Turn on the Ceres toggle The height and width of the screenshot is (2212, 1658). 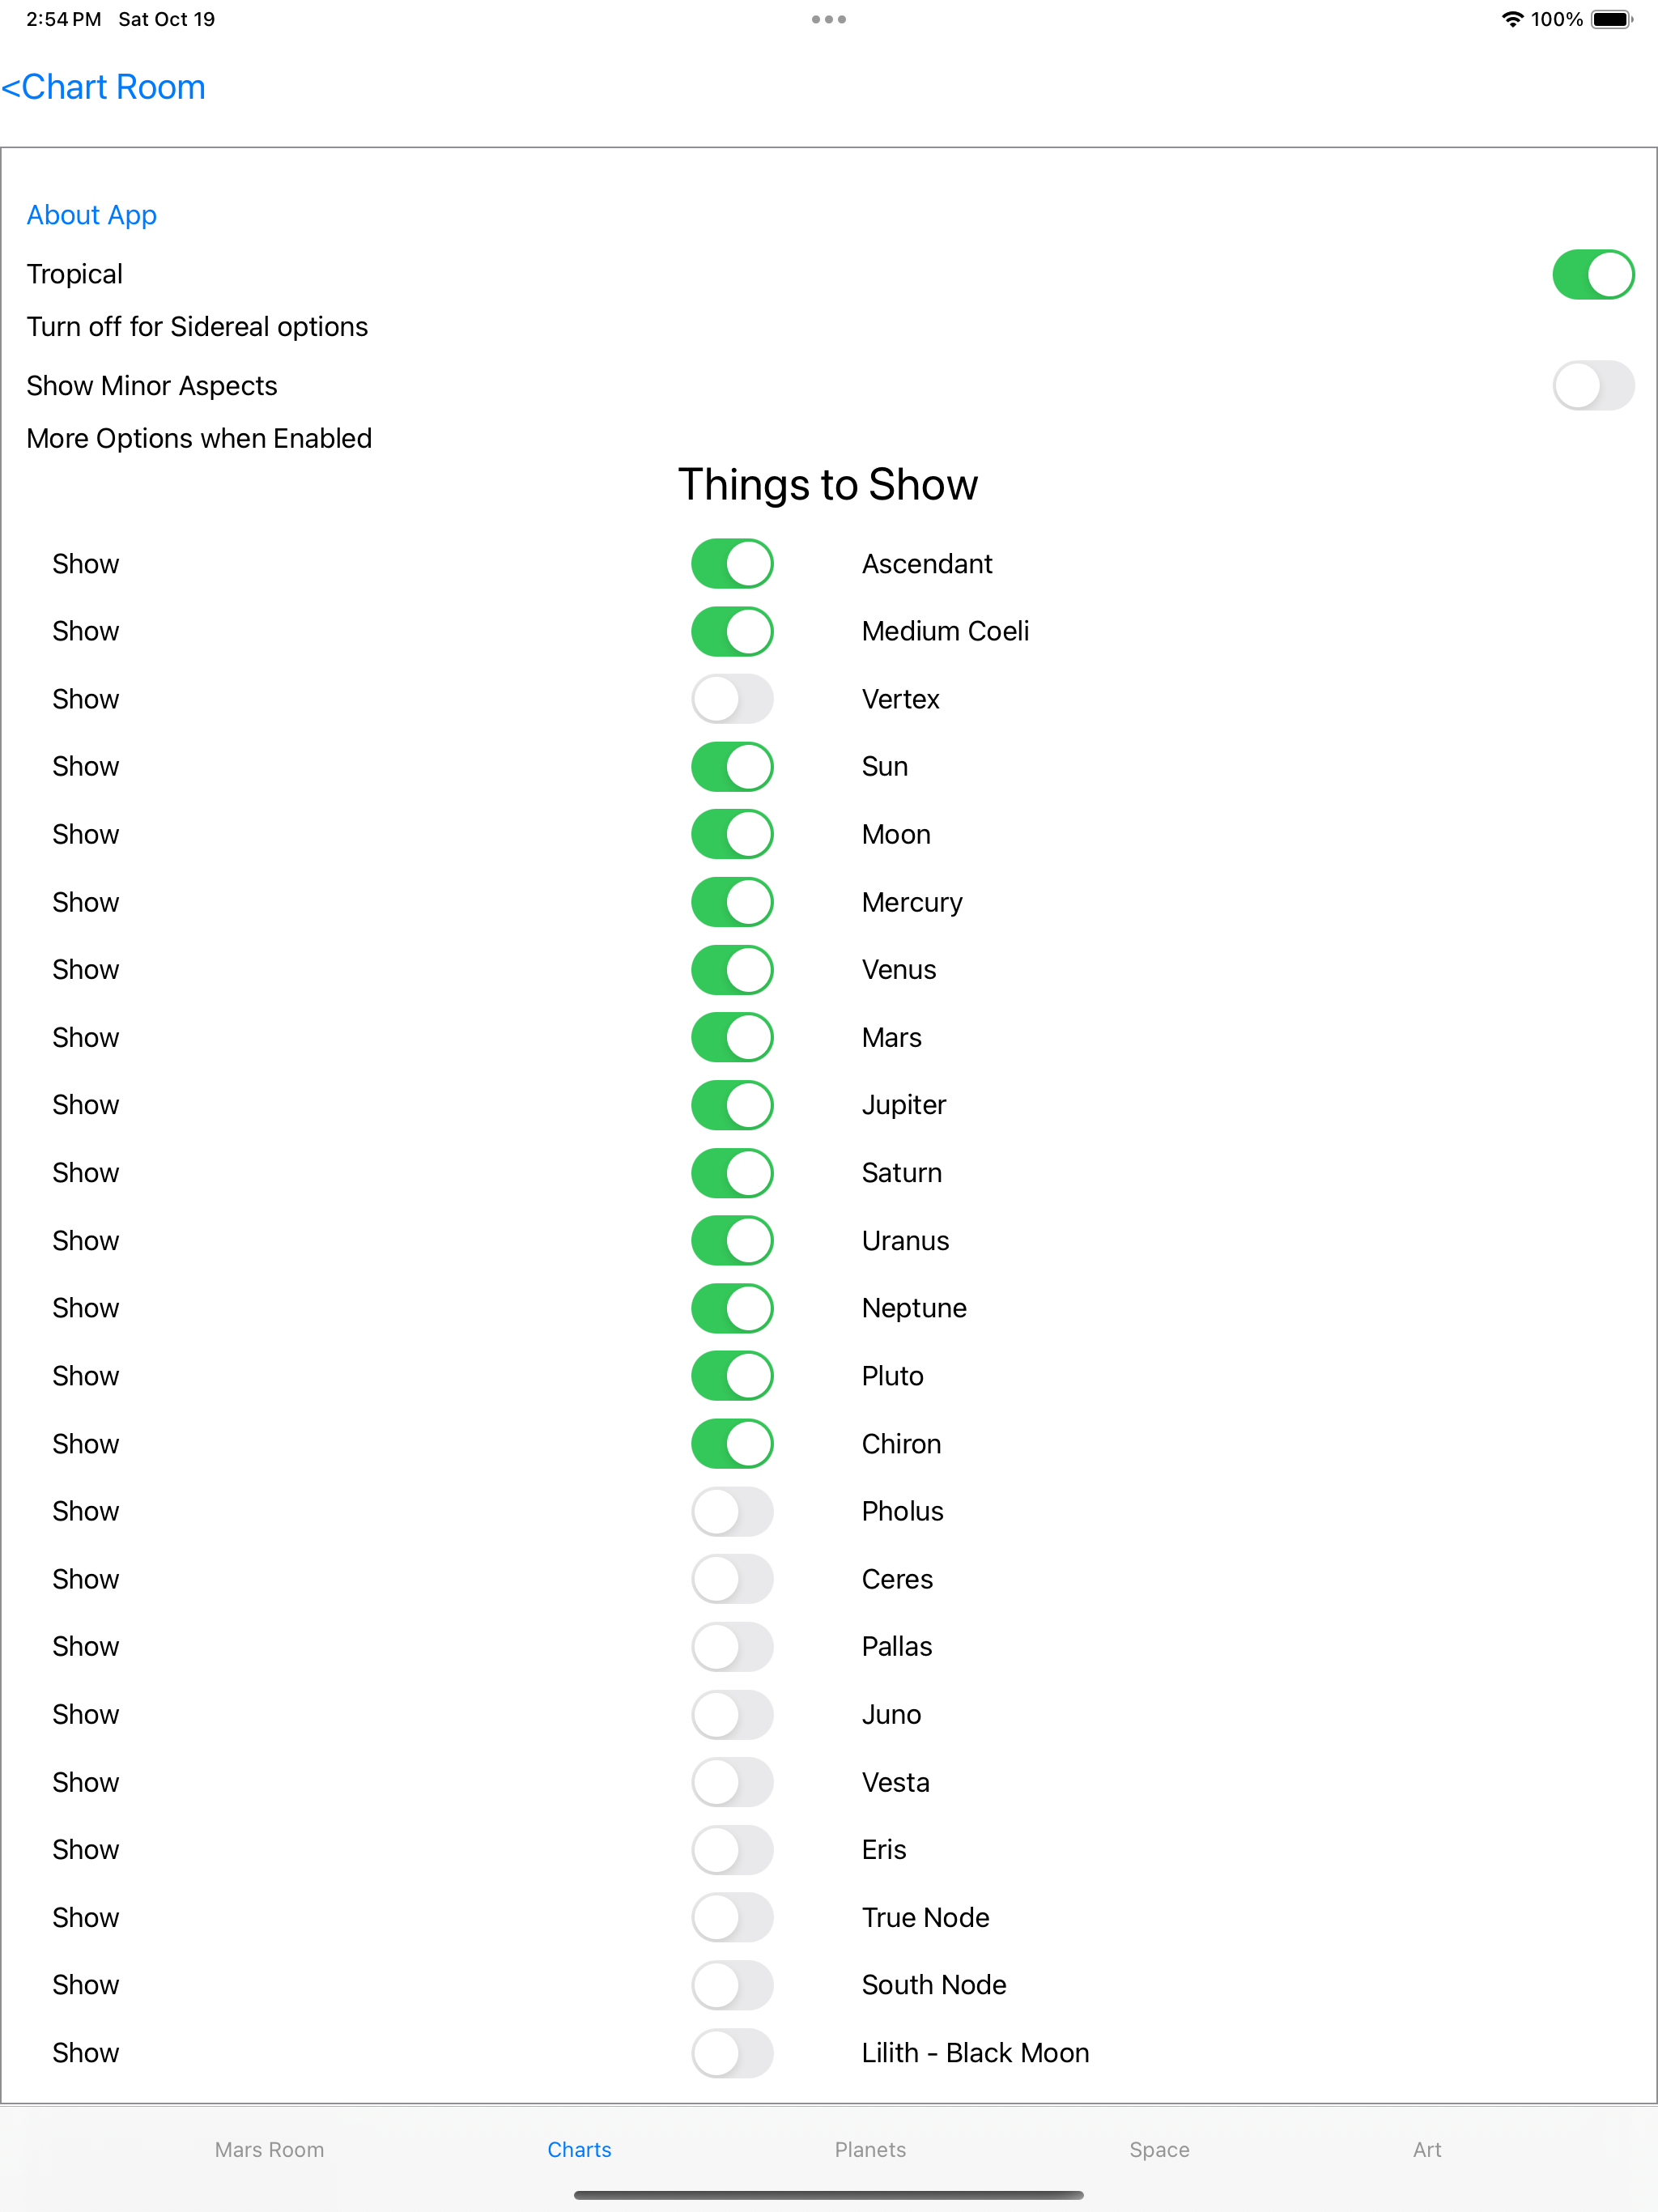click(x=732, y=1579)
